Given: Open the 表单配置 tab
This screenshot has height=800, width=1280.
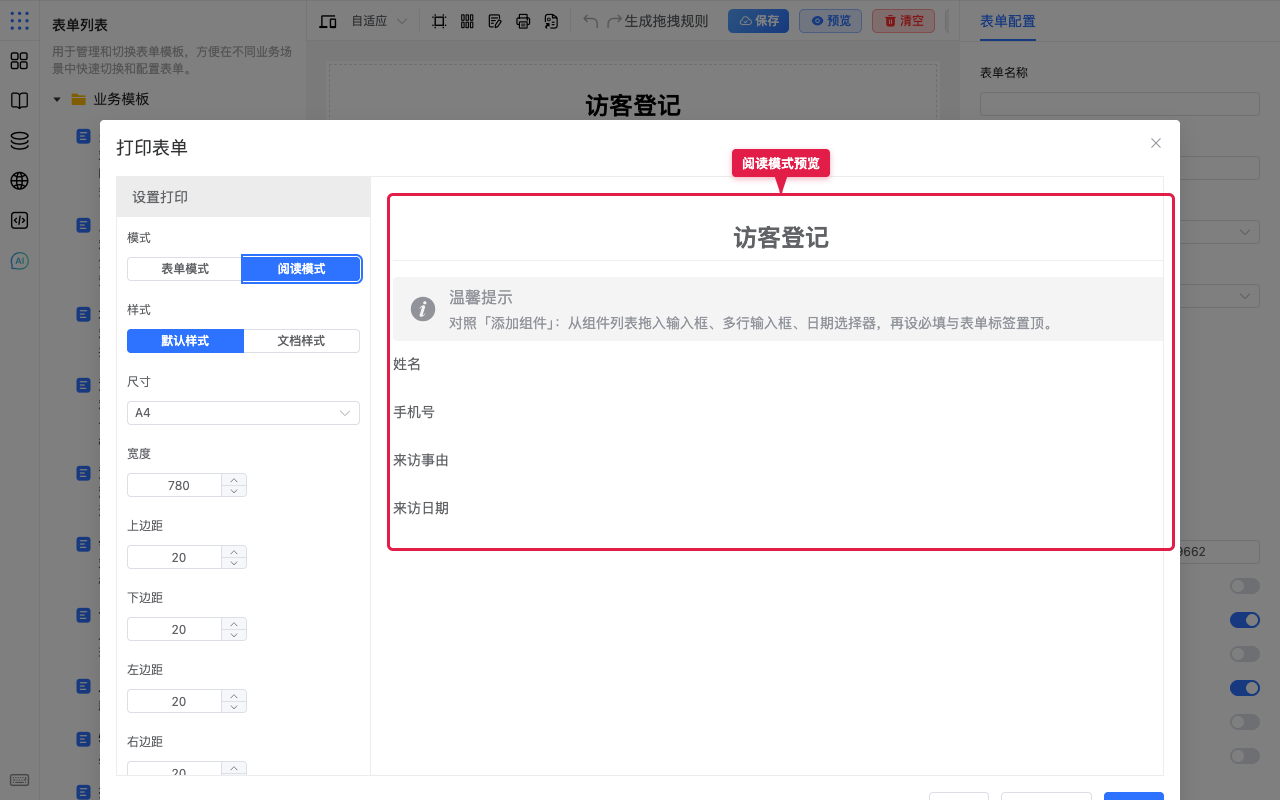Looking at the screenshot, I should [1008, 21].
